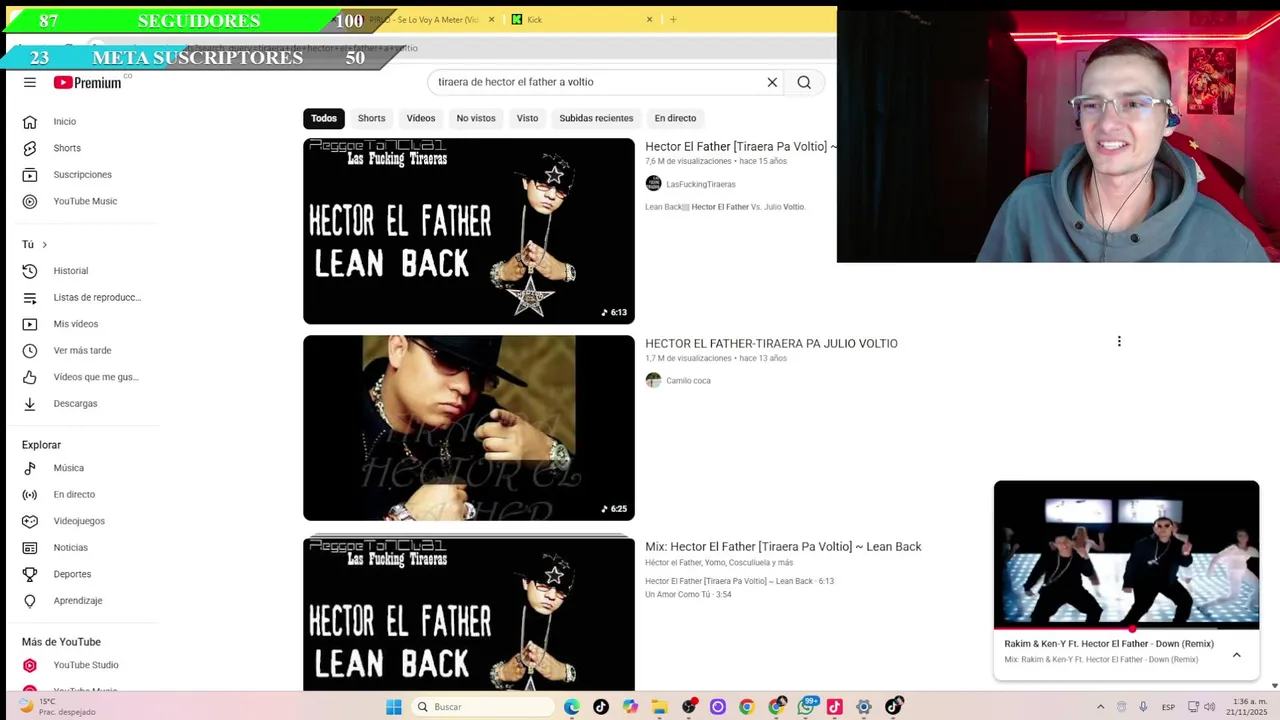This screenshot has height=720, width=1280.
Task: Open the weather widget 15°C
Action: pyautogui.click(x=60, y=707)
